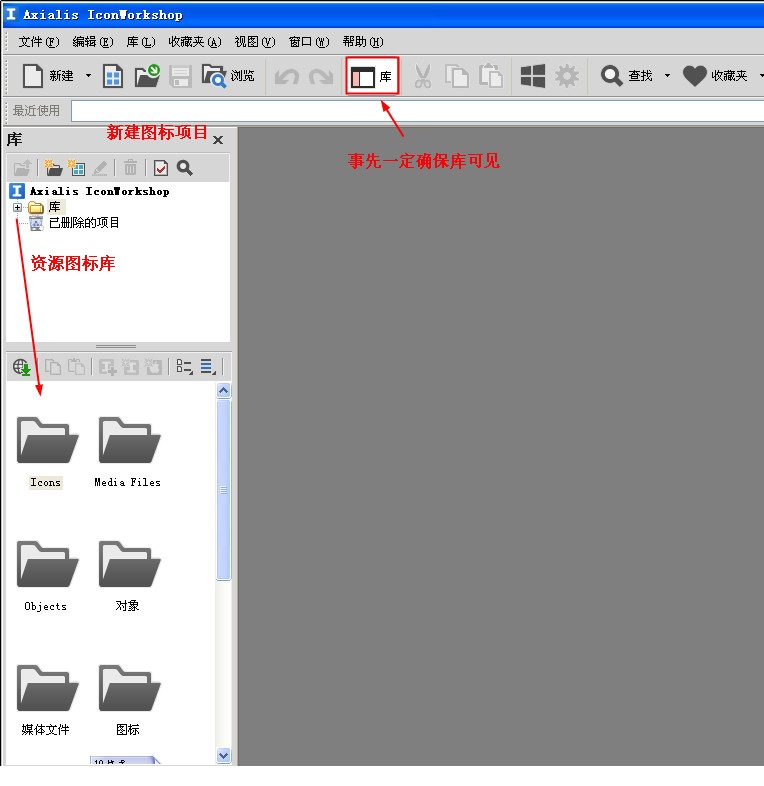Open the display mode list dropdown

(x=184, y=367)
